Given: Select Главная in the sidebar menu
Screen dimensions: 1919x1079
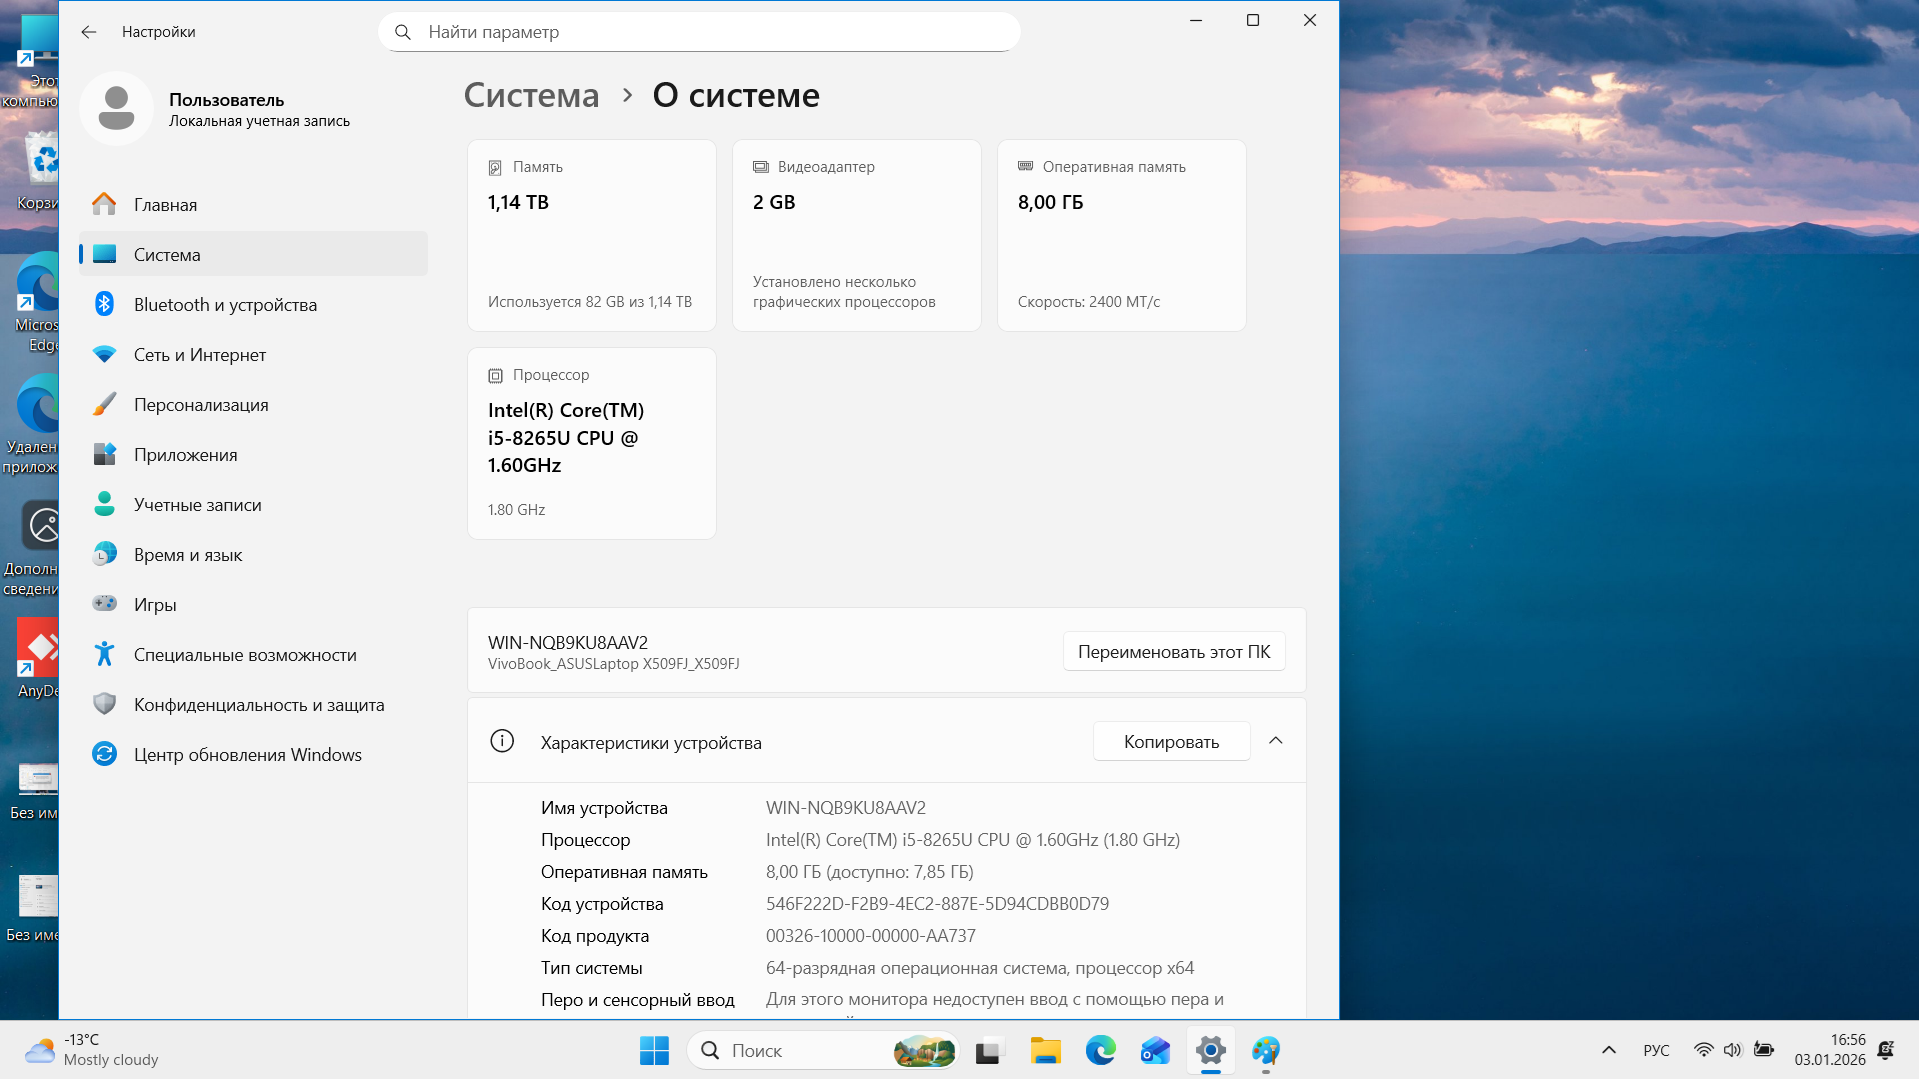Looking at the screenshot, I should [165, 205].
